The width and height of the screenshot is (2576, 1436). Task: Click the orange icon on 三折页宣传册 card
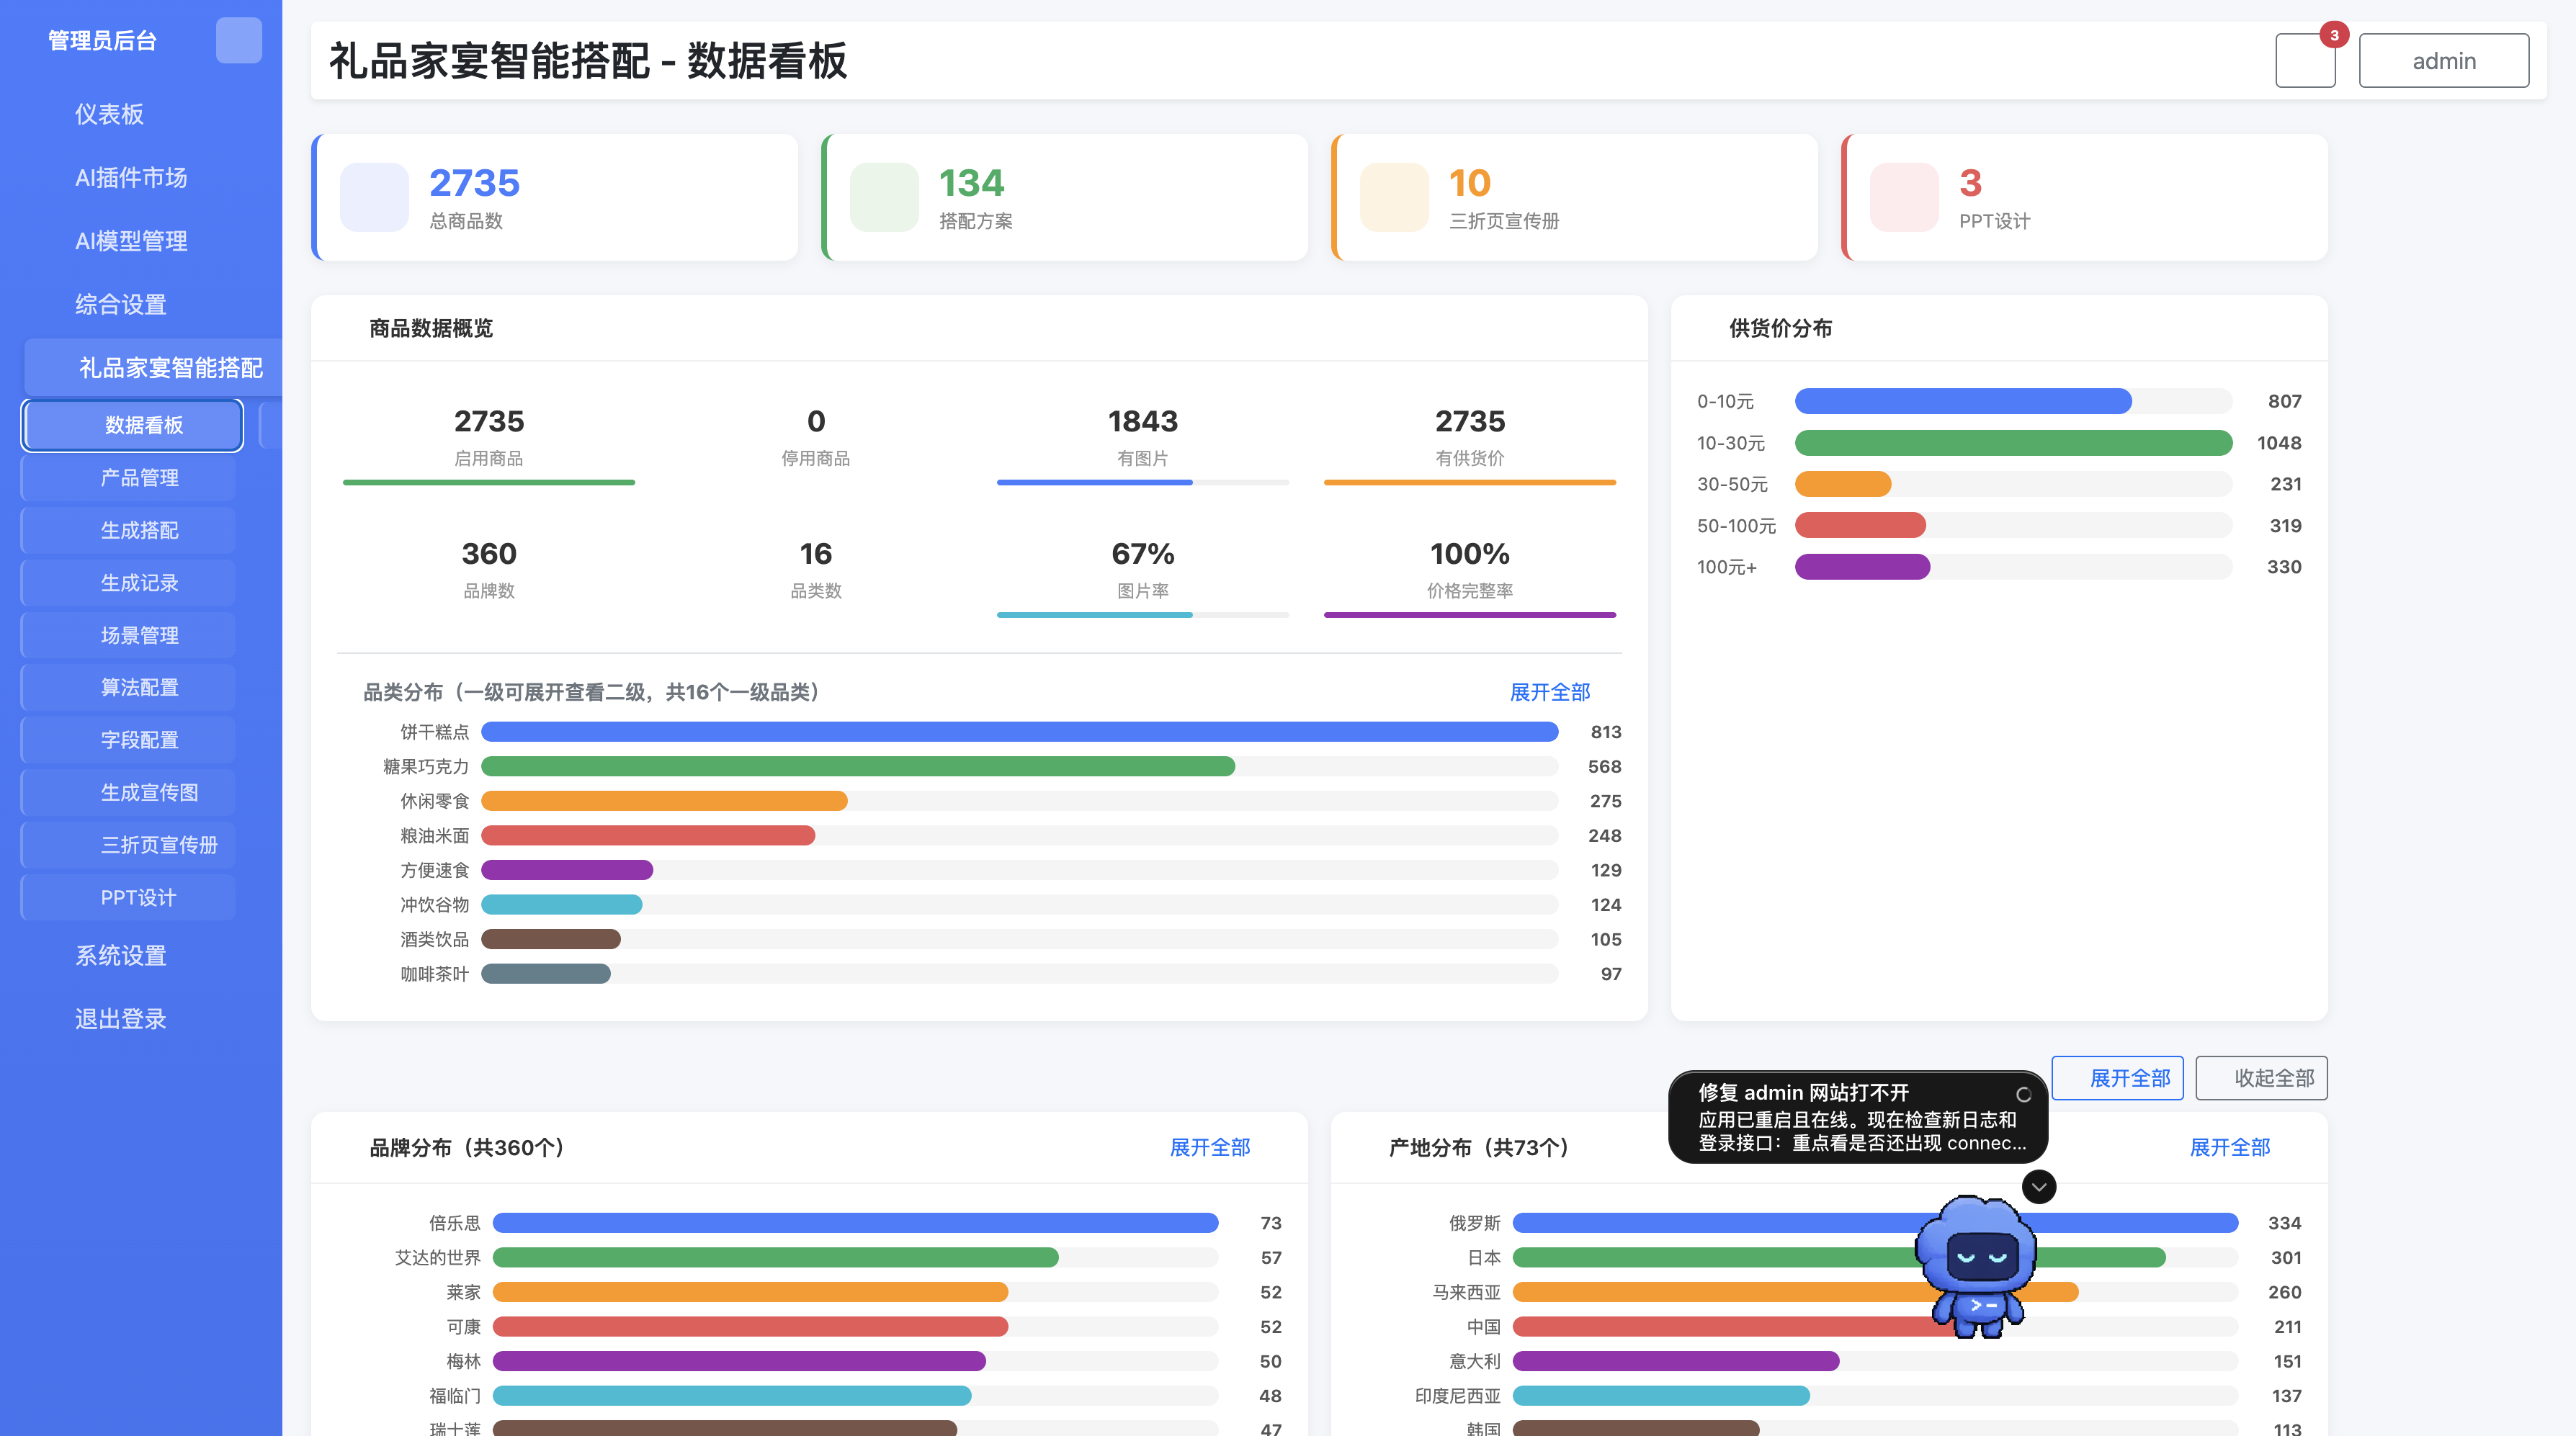1394,197
